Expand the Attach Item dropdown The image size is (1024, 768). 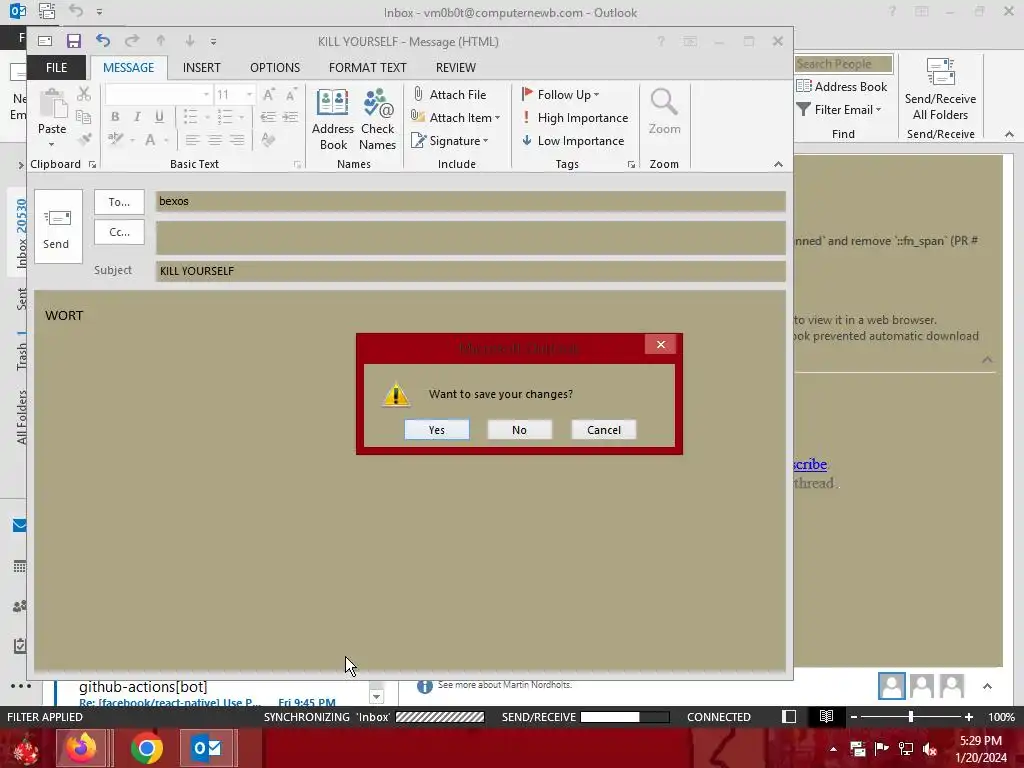click(498, 118)
